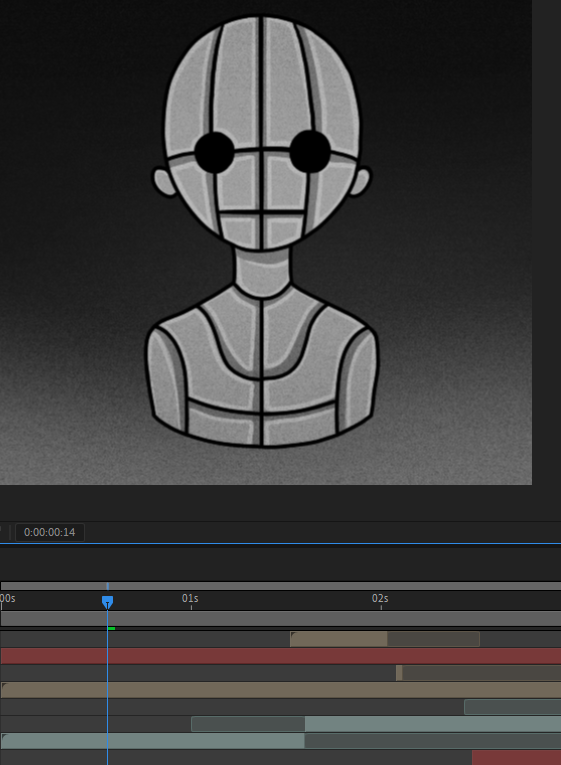Click the mannequin figure in the composition preview
The height and width of the screenshot is (765, 561).
[x=262, y=232]
